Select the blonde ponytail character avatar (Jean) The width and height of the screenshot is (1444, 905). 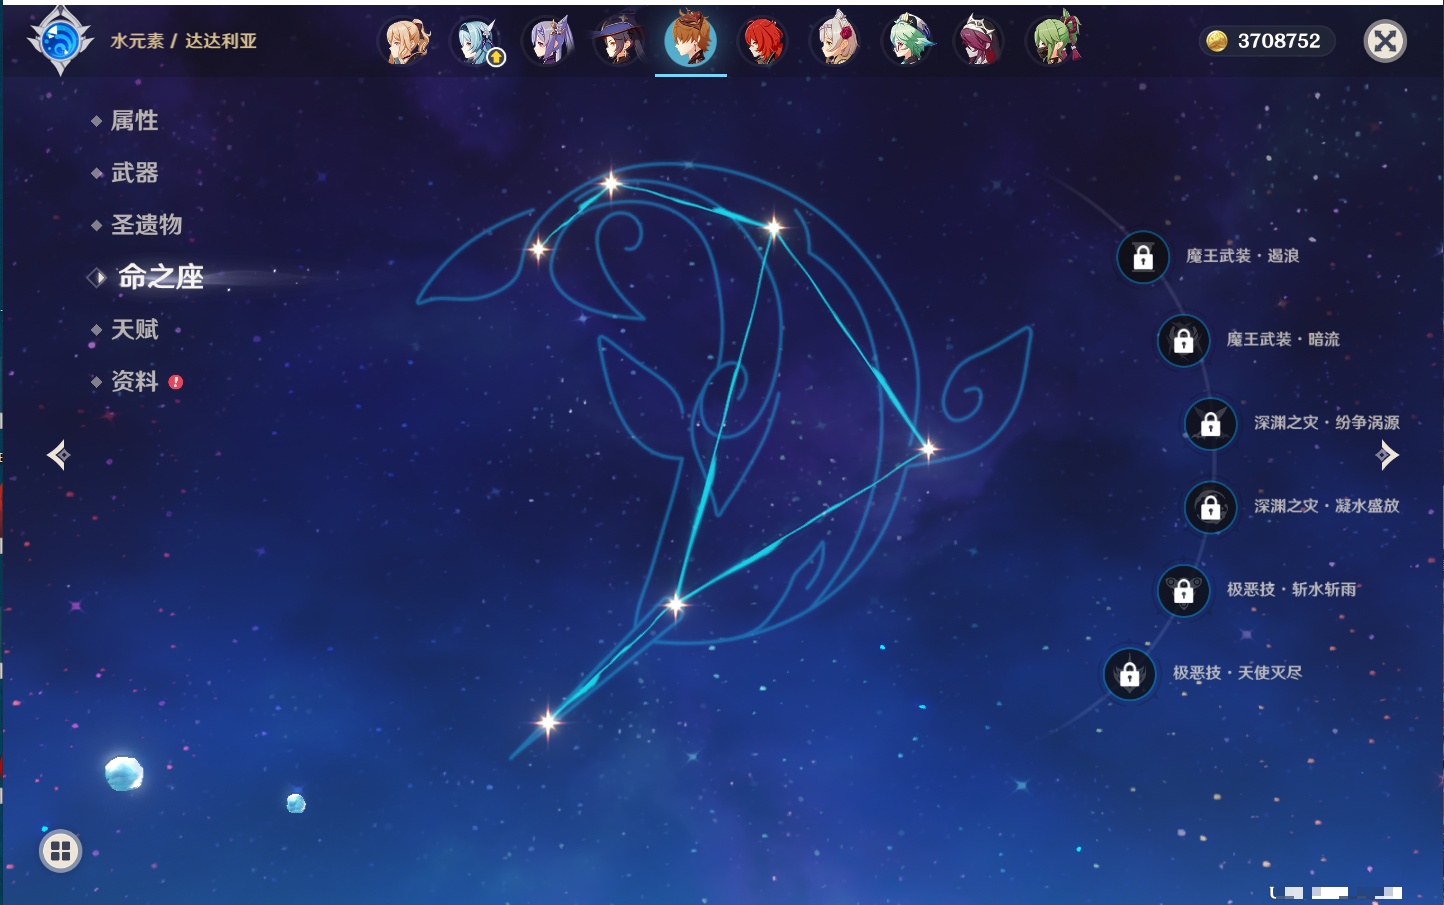point(406,41)
